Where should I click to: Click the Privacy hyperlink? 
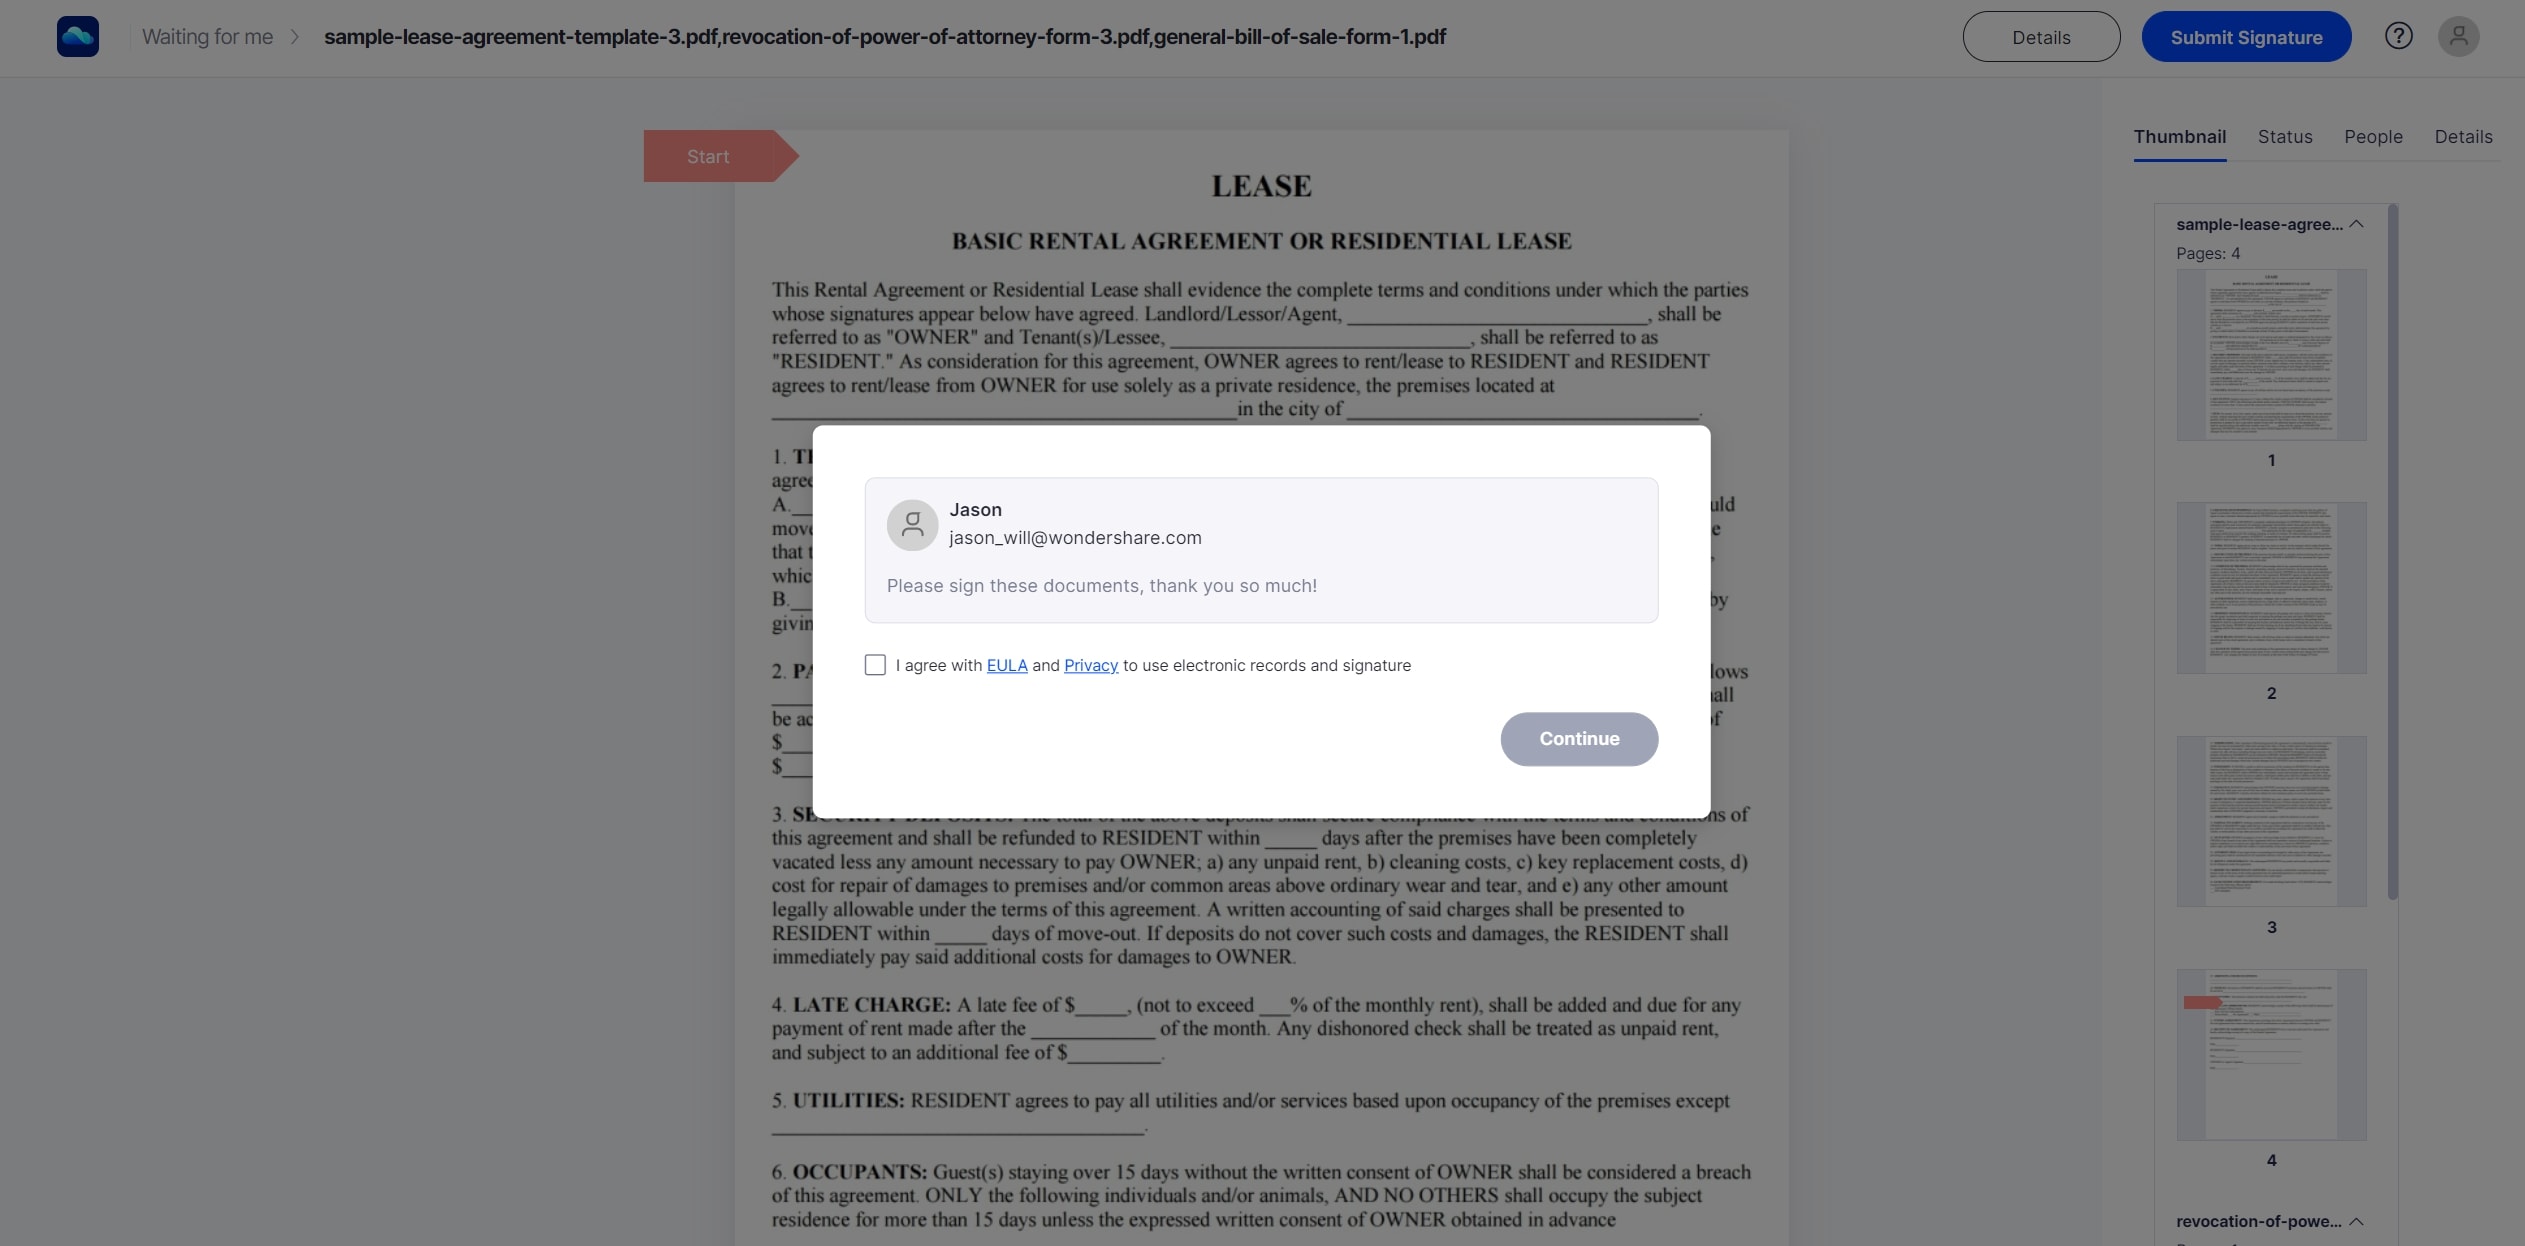[x=1089, y=665]
